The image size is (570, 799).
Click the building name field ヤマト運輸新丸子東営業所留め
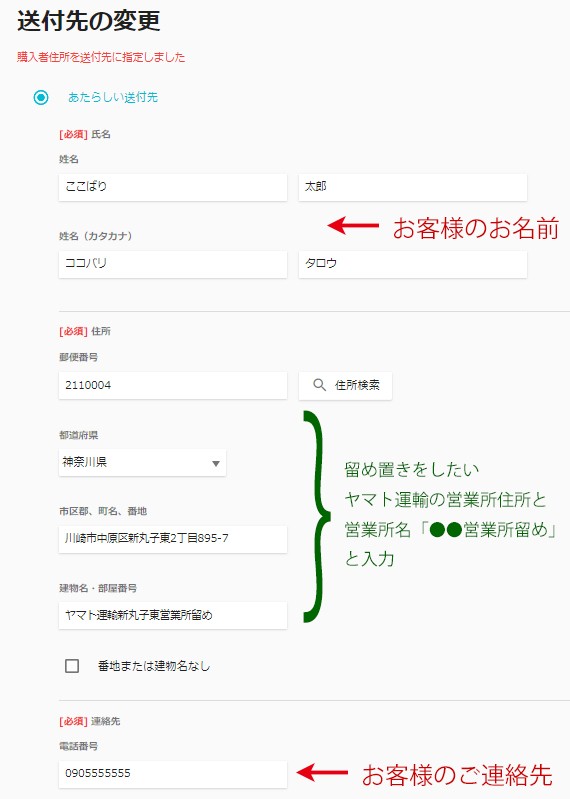(173, 615)
